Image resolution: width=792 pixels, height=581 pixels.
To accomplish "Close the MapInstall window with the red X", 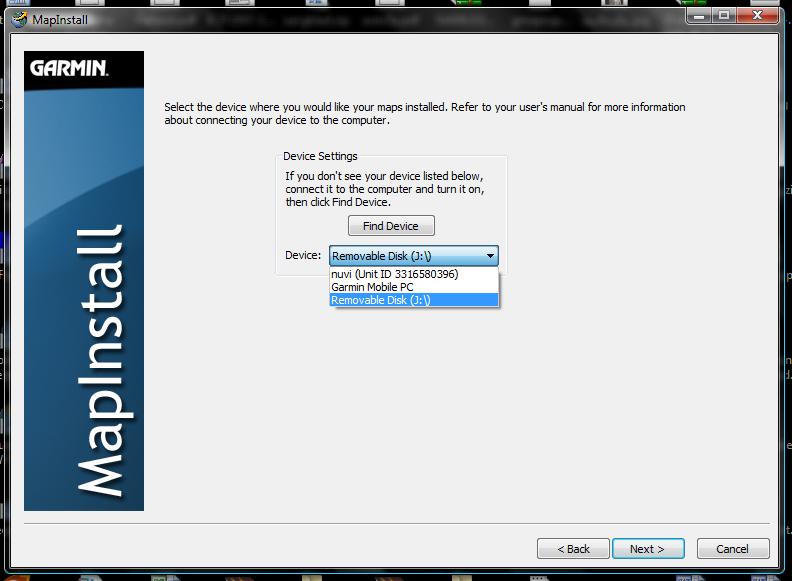I will pyautogui.click(x=757, y=15).
